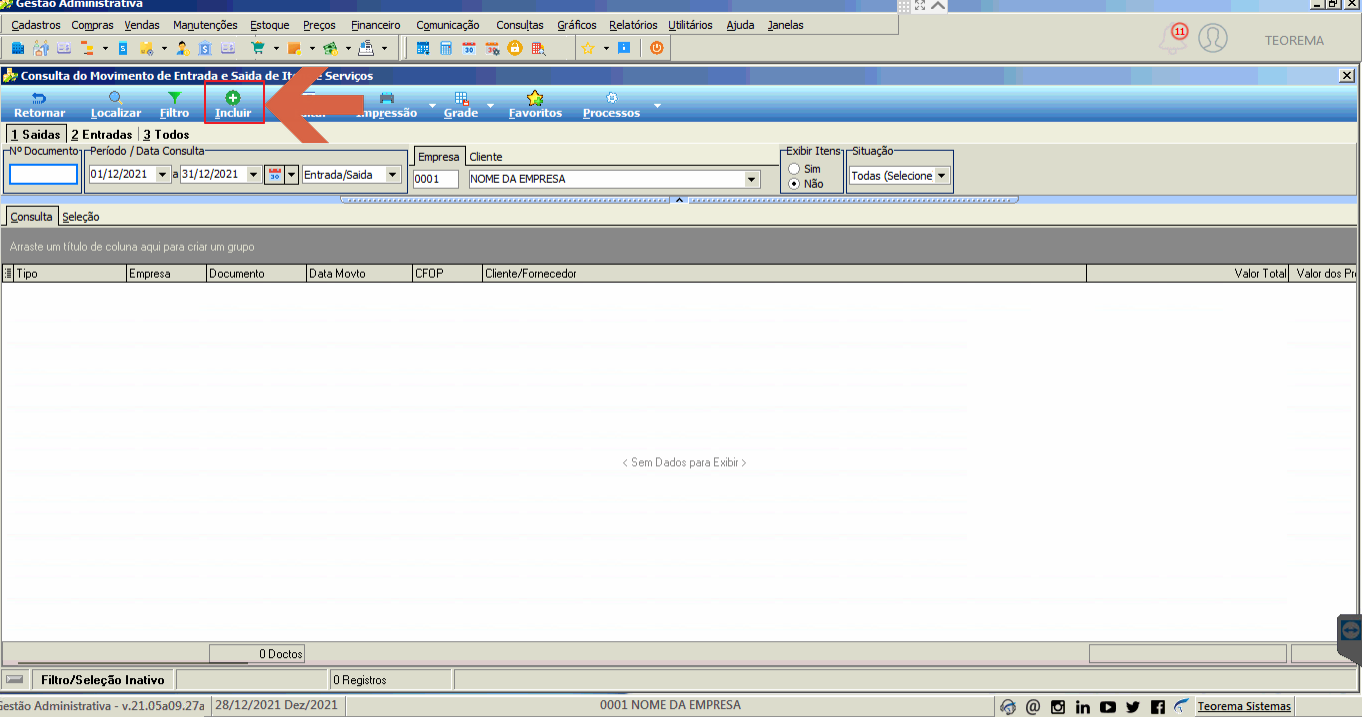The image size is (1362, 717).
Task: Open dropdown arrow next to shopping cart icon
Action: (275, 47)
